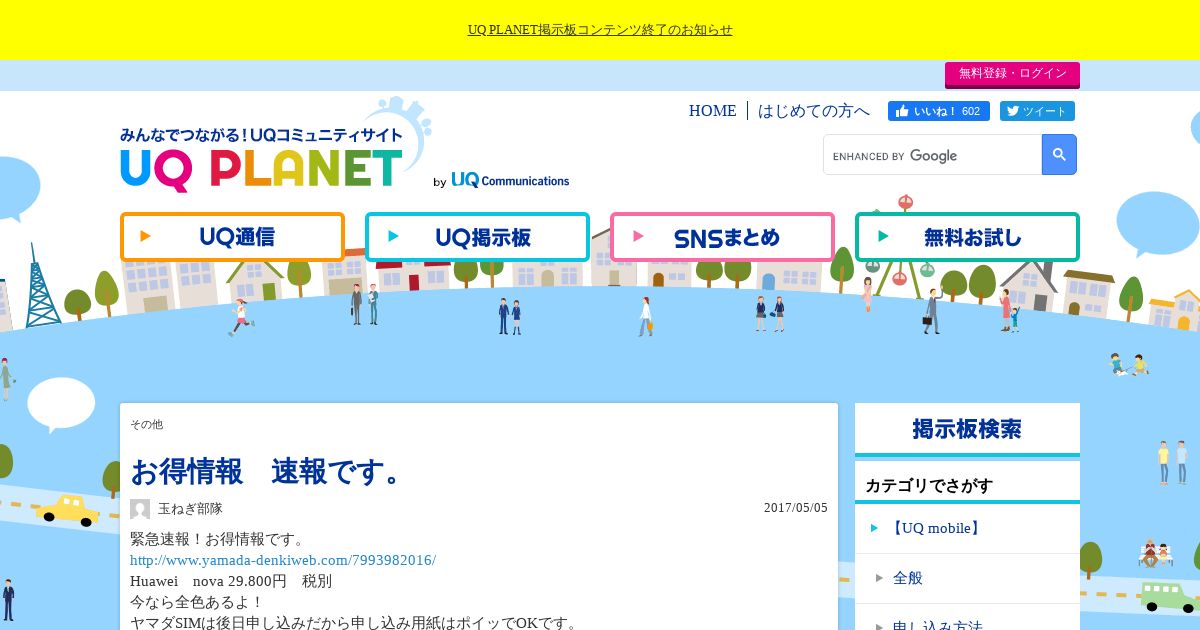Click the blue search magnifier icon
1200x630 pixels.
tap(1059, 155)
